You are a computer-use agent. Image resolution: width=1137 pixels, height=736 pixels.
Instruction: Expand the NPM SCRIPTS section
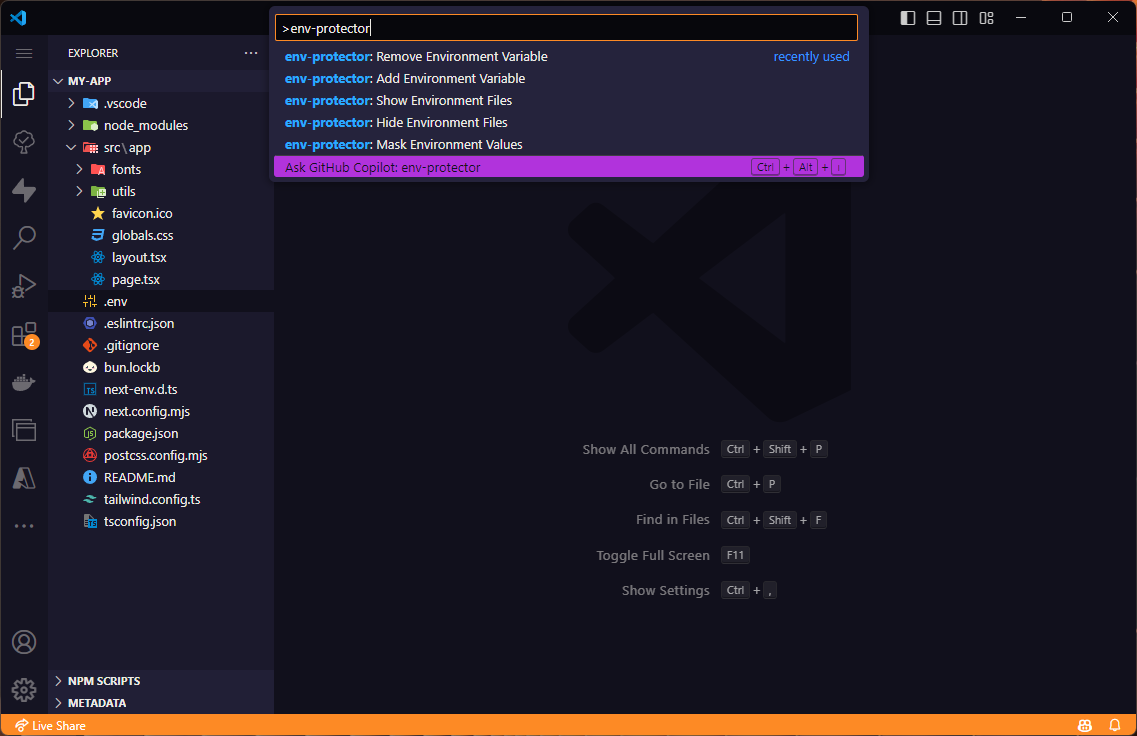(161, 681)
